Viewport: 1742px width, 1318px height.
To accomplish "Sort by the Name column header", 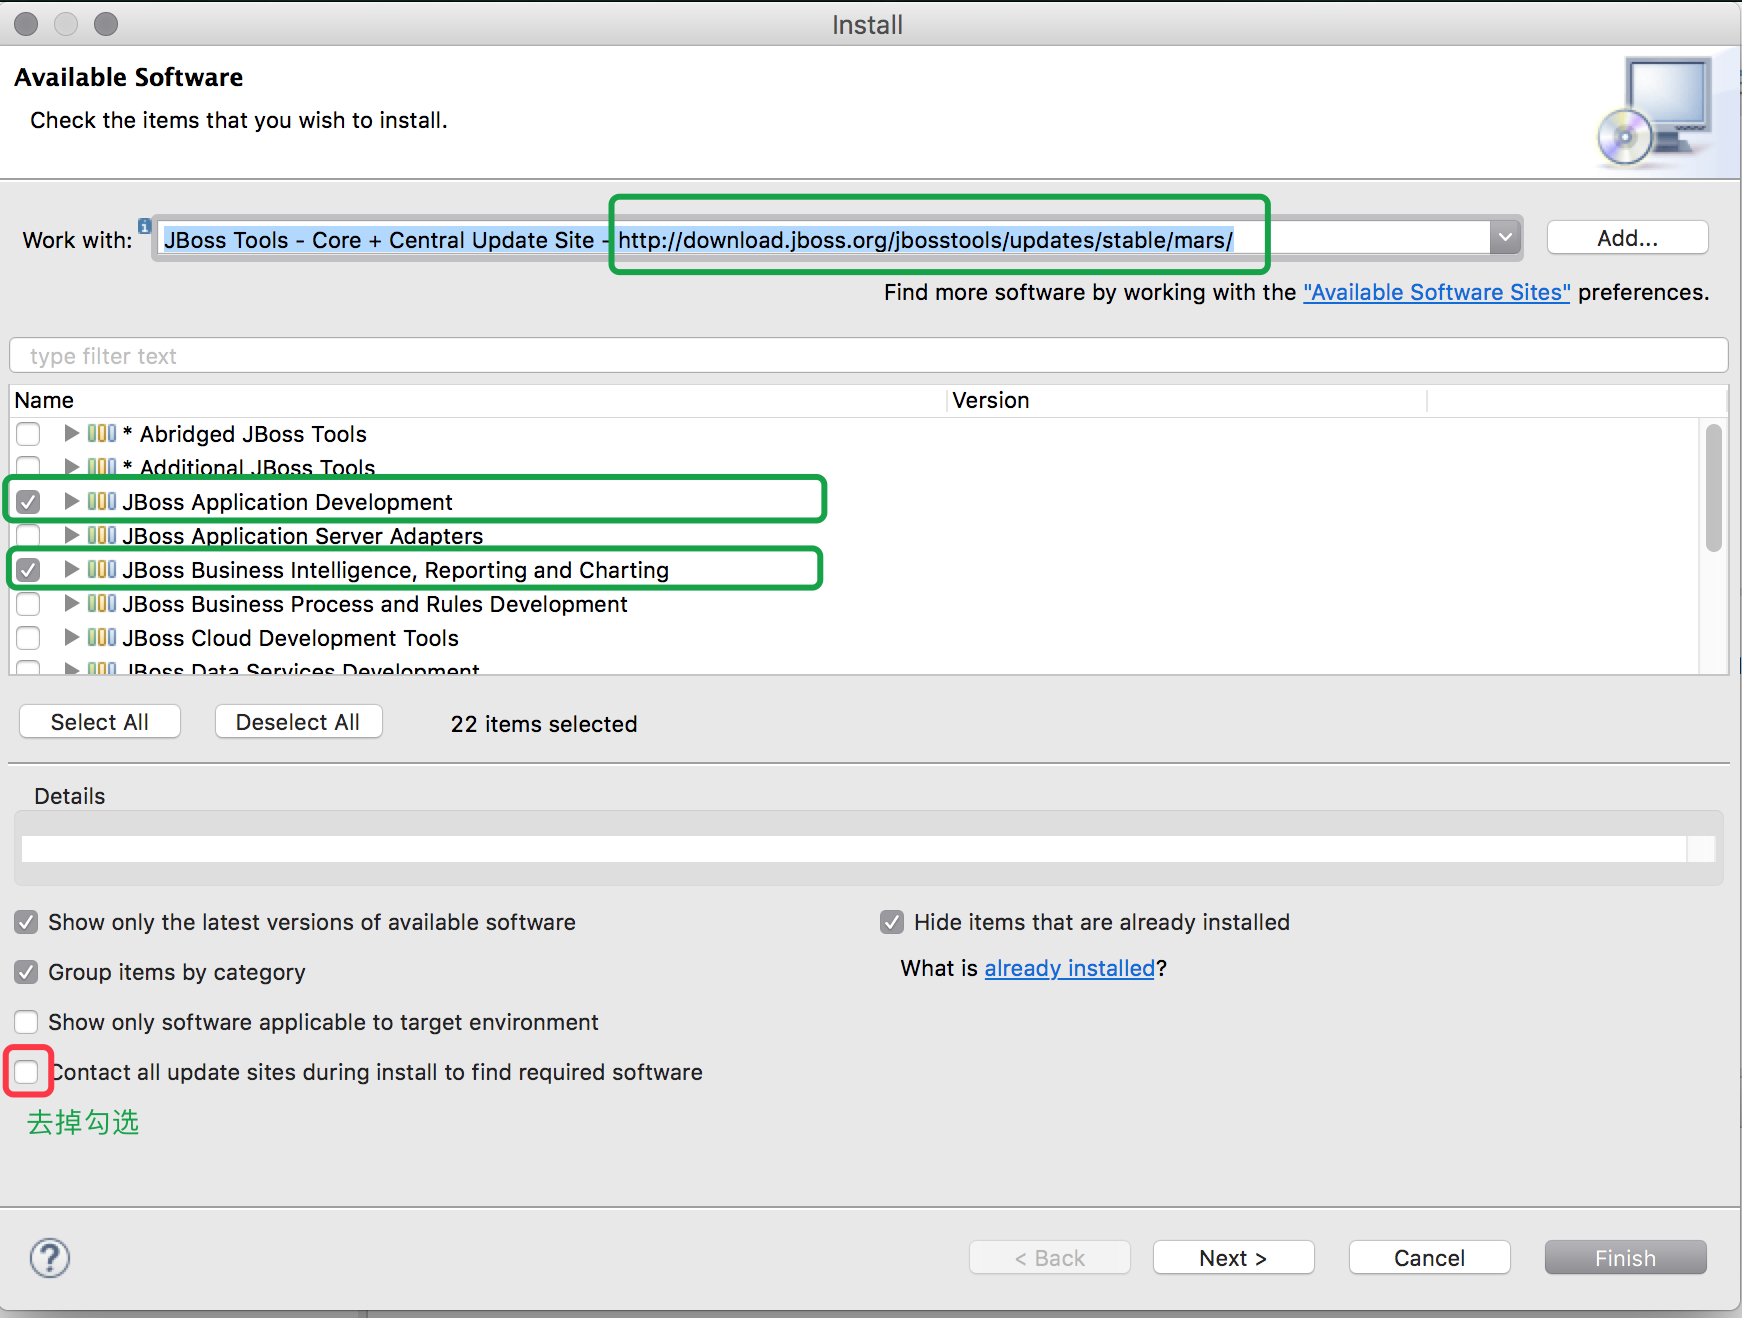I will click(x=478, y=400).
